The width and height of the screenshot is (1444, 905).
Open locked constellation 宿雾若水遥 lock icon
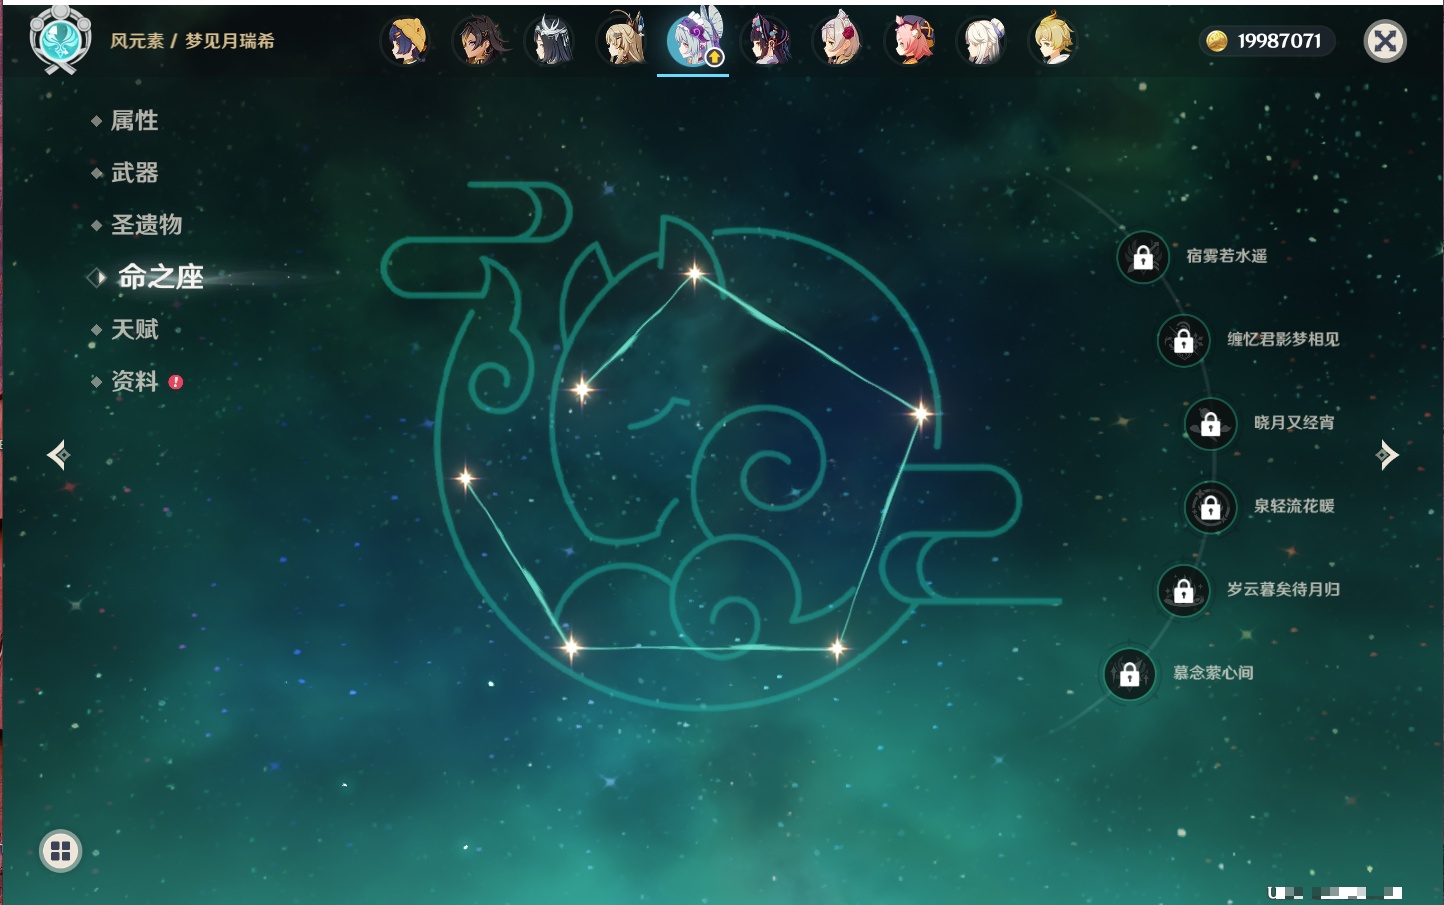pyautogui.click(x=1143, y=257)
